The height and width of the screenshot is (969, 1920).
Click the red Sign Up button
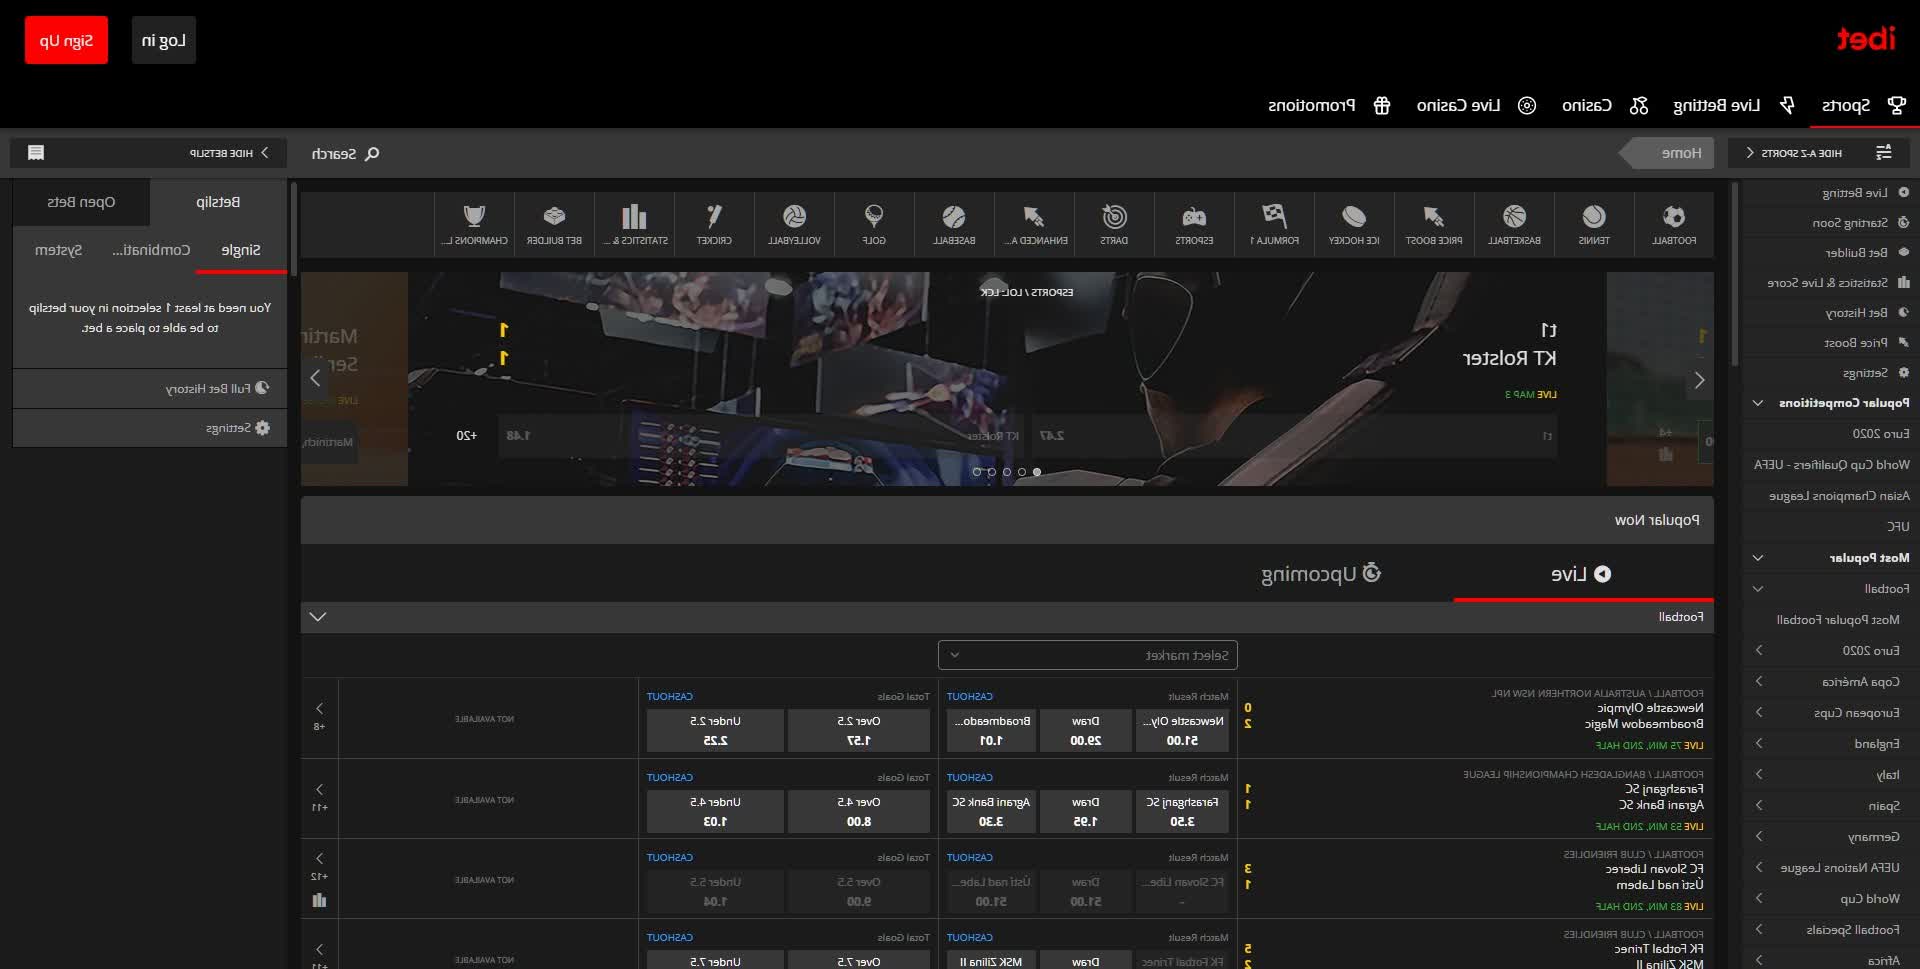point(66,41)
